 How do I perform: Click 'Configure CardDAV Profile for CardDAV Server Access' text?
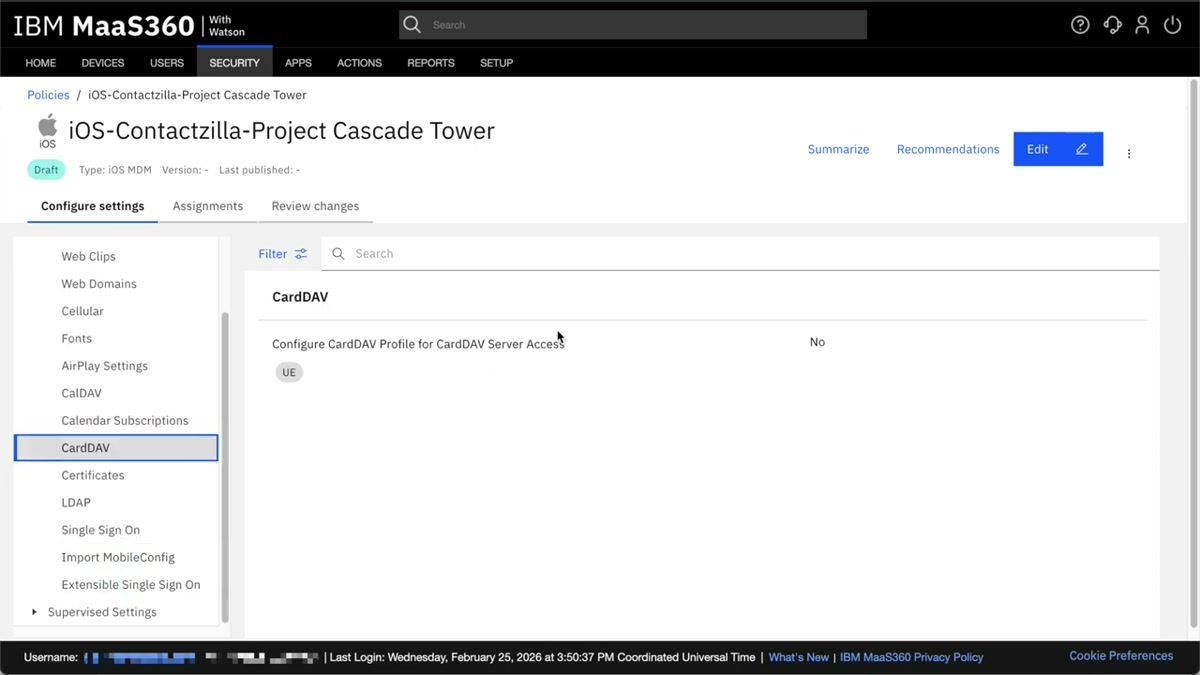click(x=418, y=344)
